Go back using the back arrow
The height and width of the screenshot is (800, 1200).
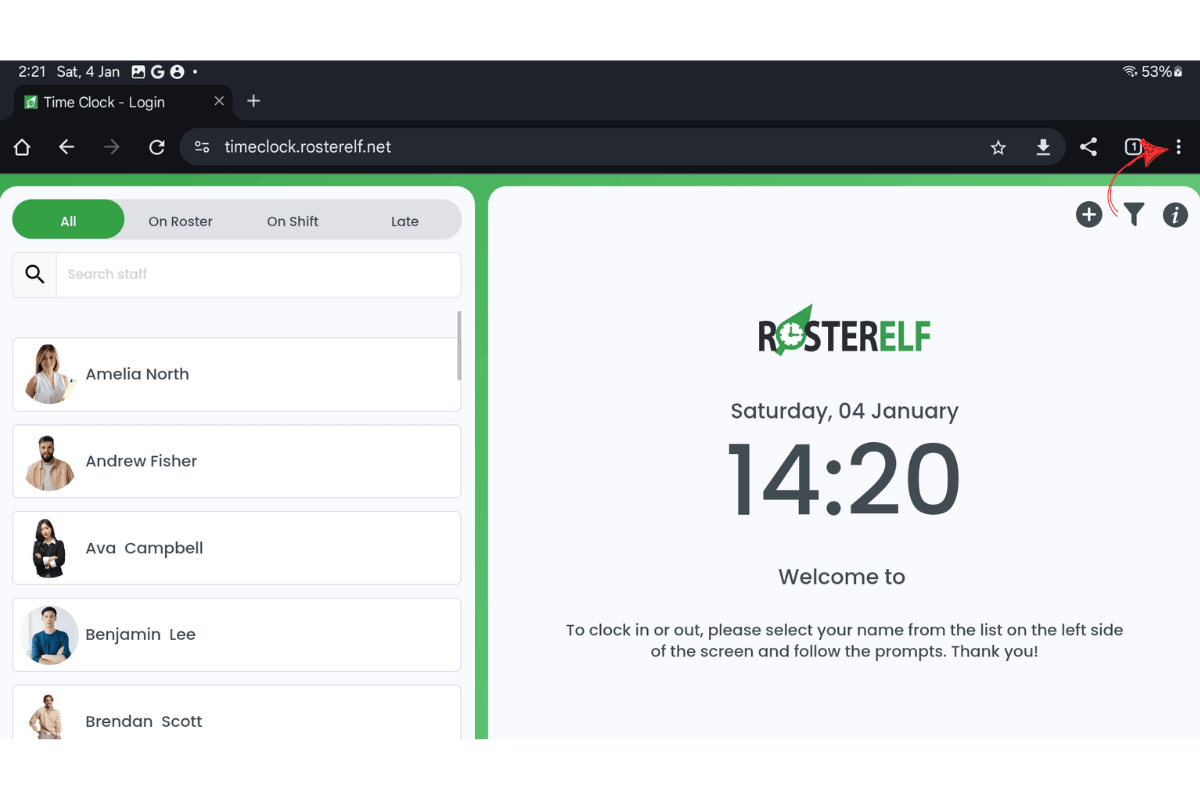[x=66, y=146]
